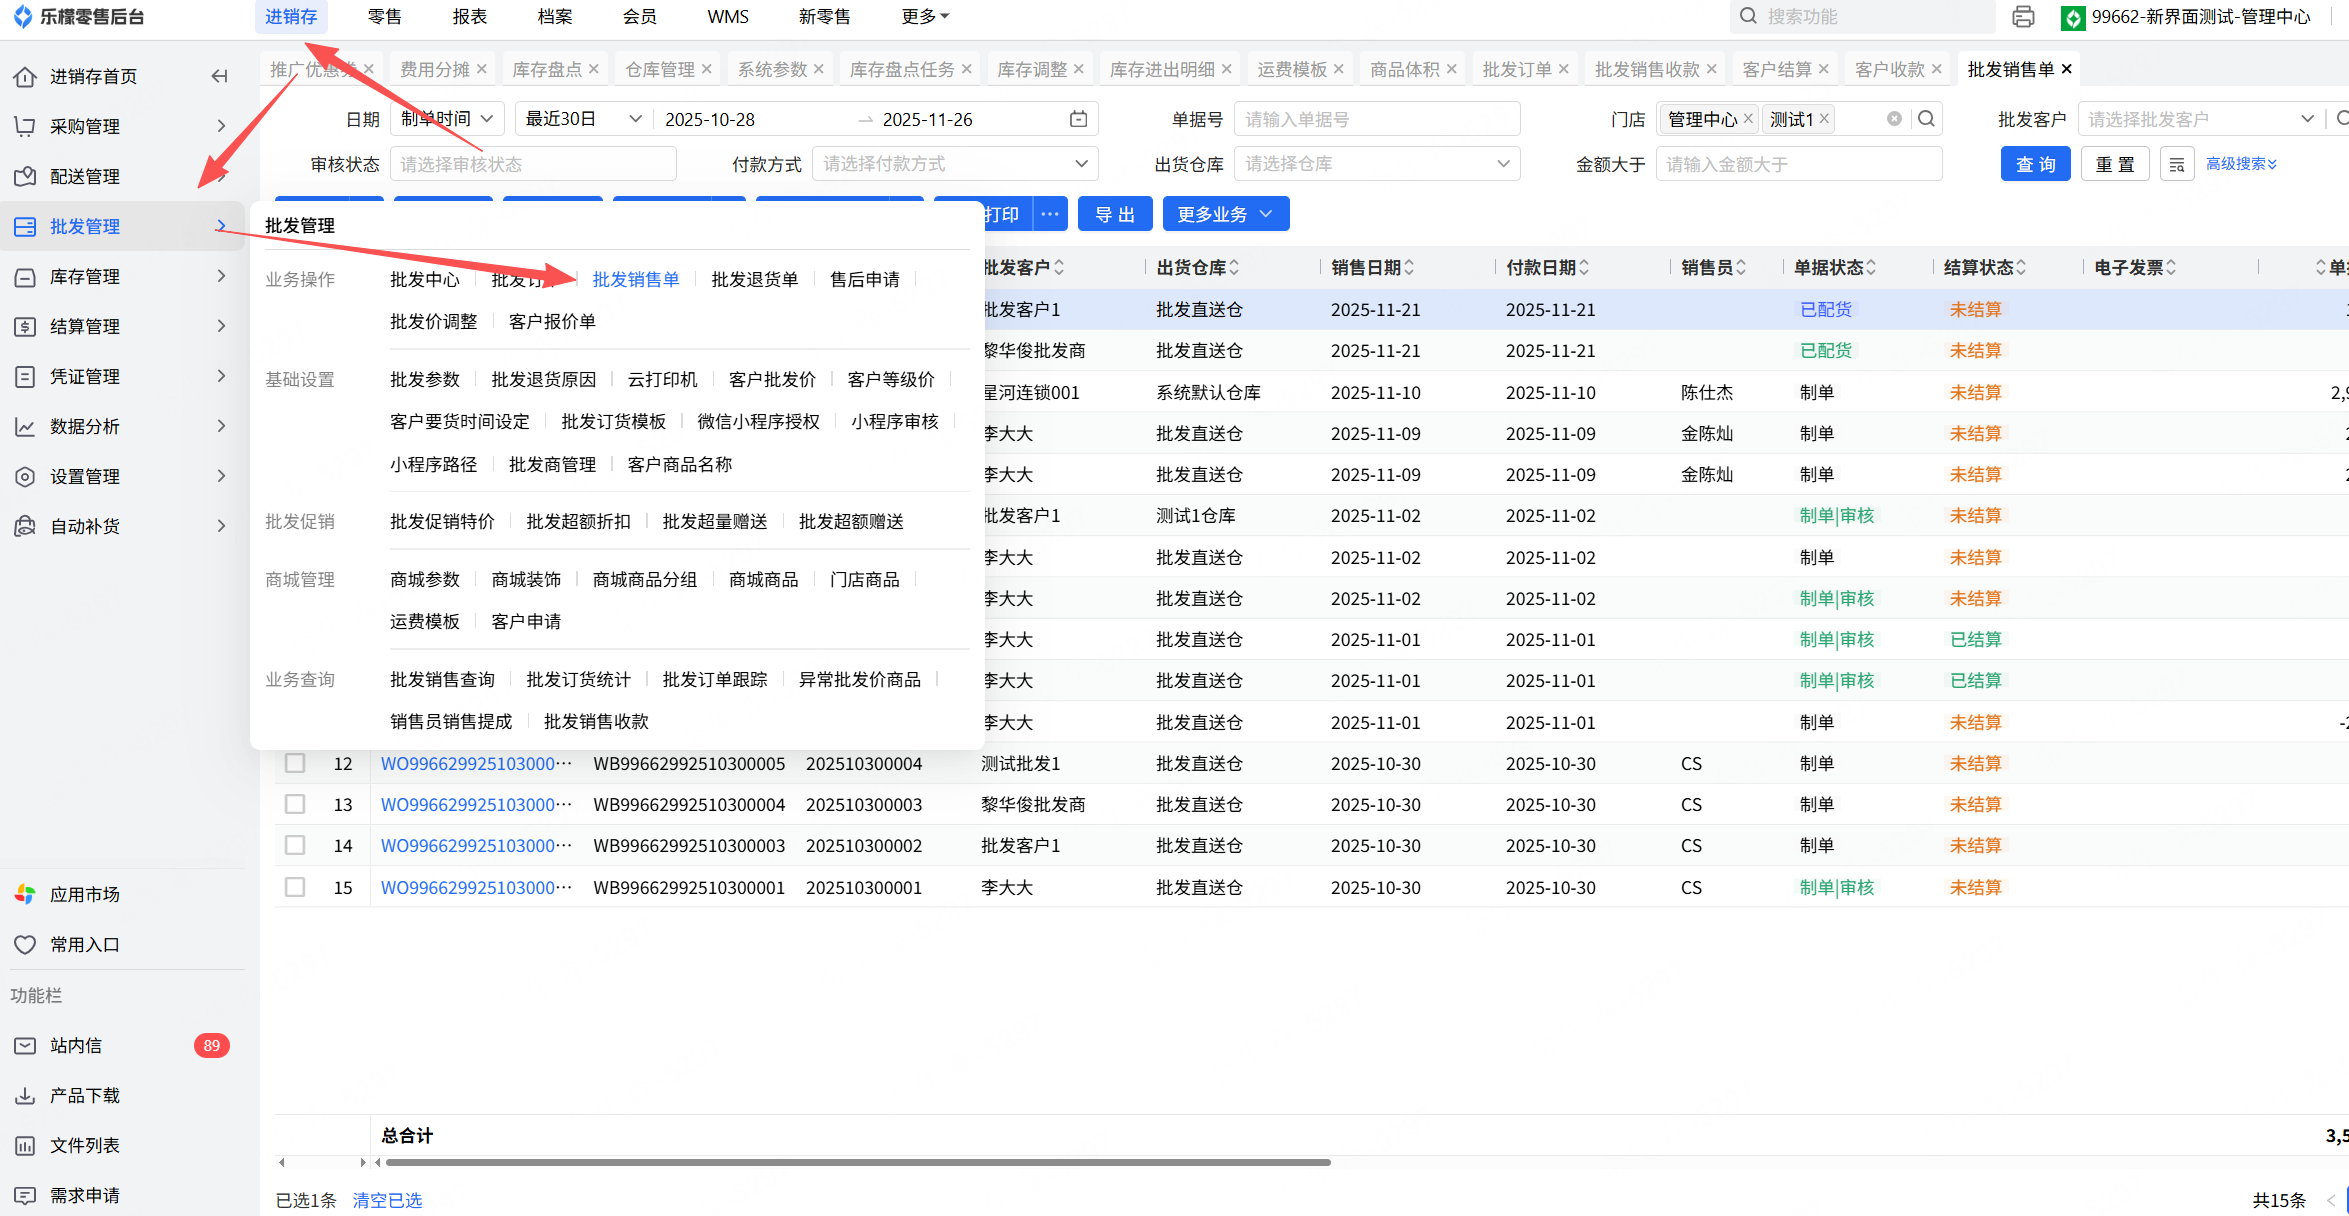Open the calendar date picker icon

tap(1078, 119)
